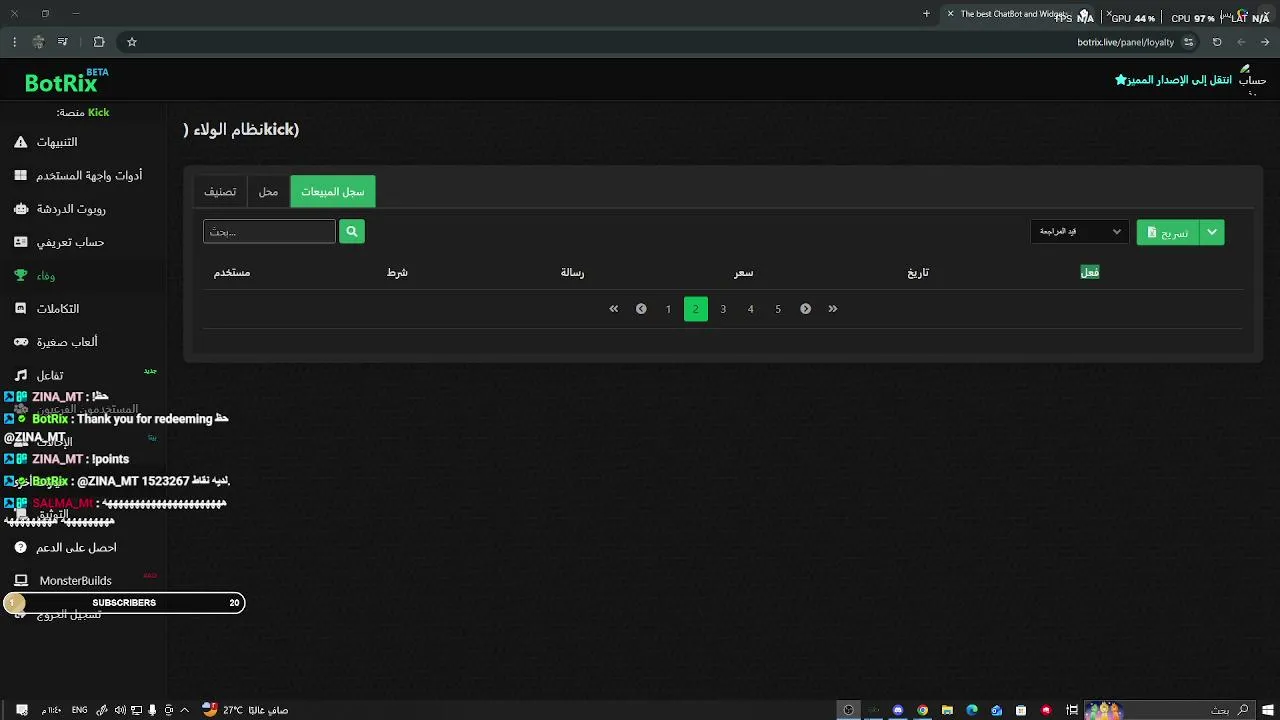Open Windows Start menu in taskbar
This screenshot has height=720, width=1280.
(1267, 710)
